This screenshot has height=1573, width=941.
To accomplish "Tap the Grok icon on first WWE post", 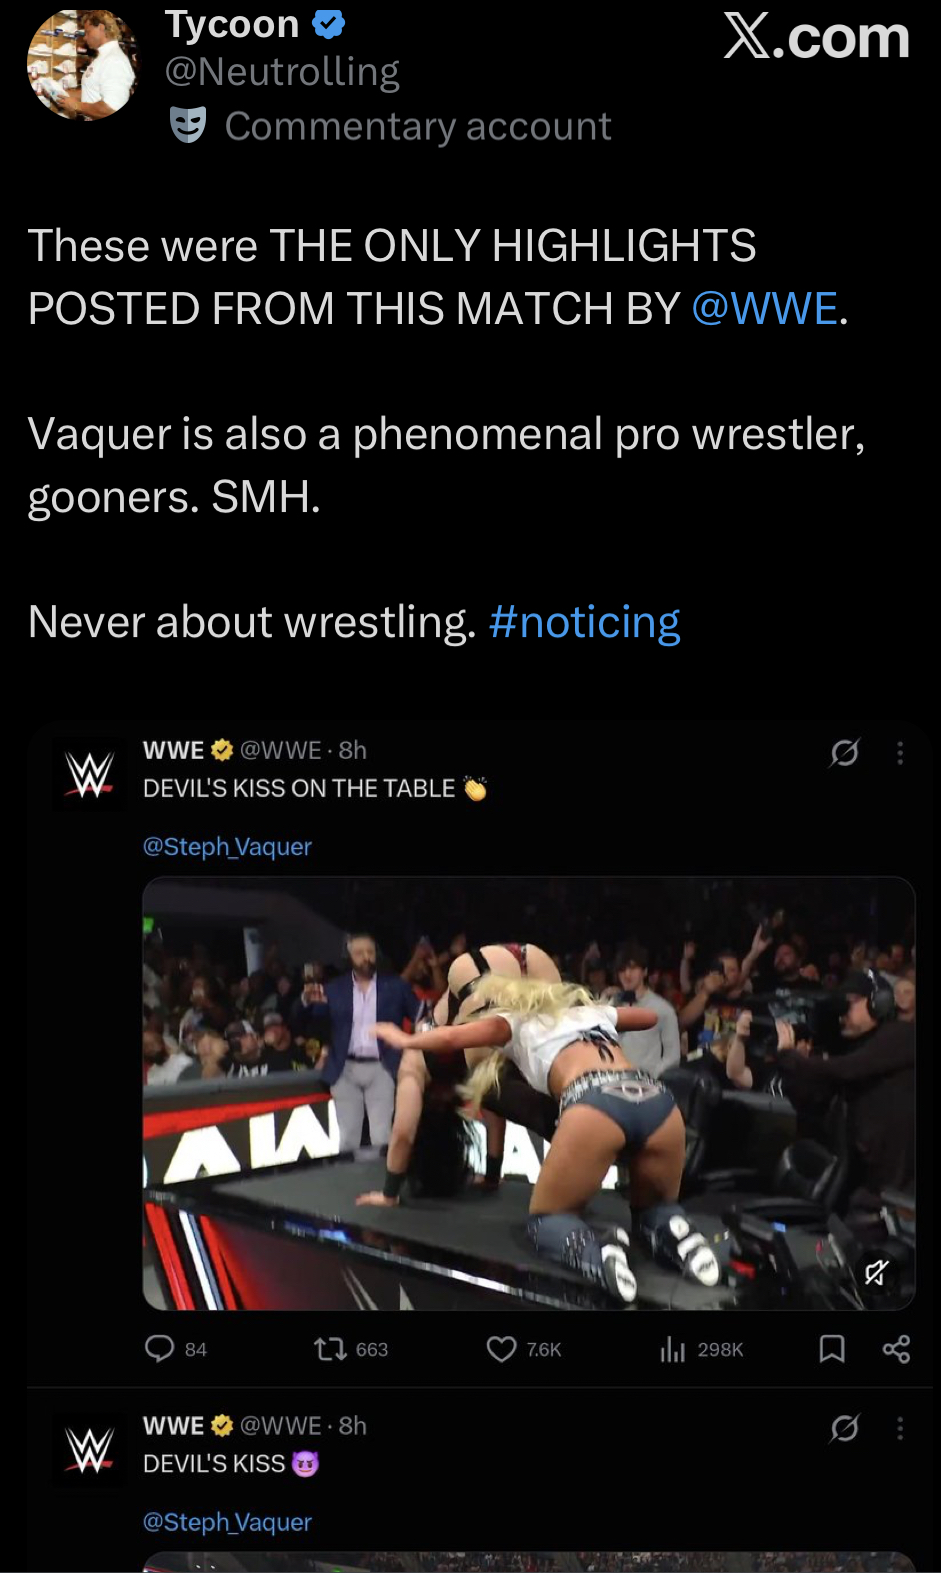I will 844,752.
